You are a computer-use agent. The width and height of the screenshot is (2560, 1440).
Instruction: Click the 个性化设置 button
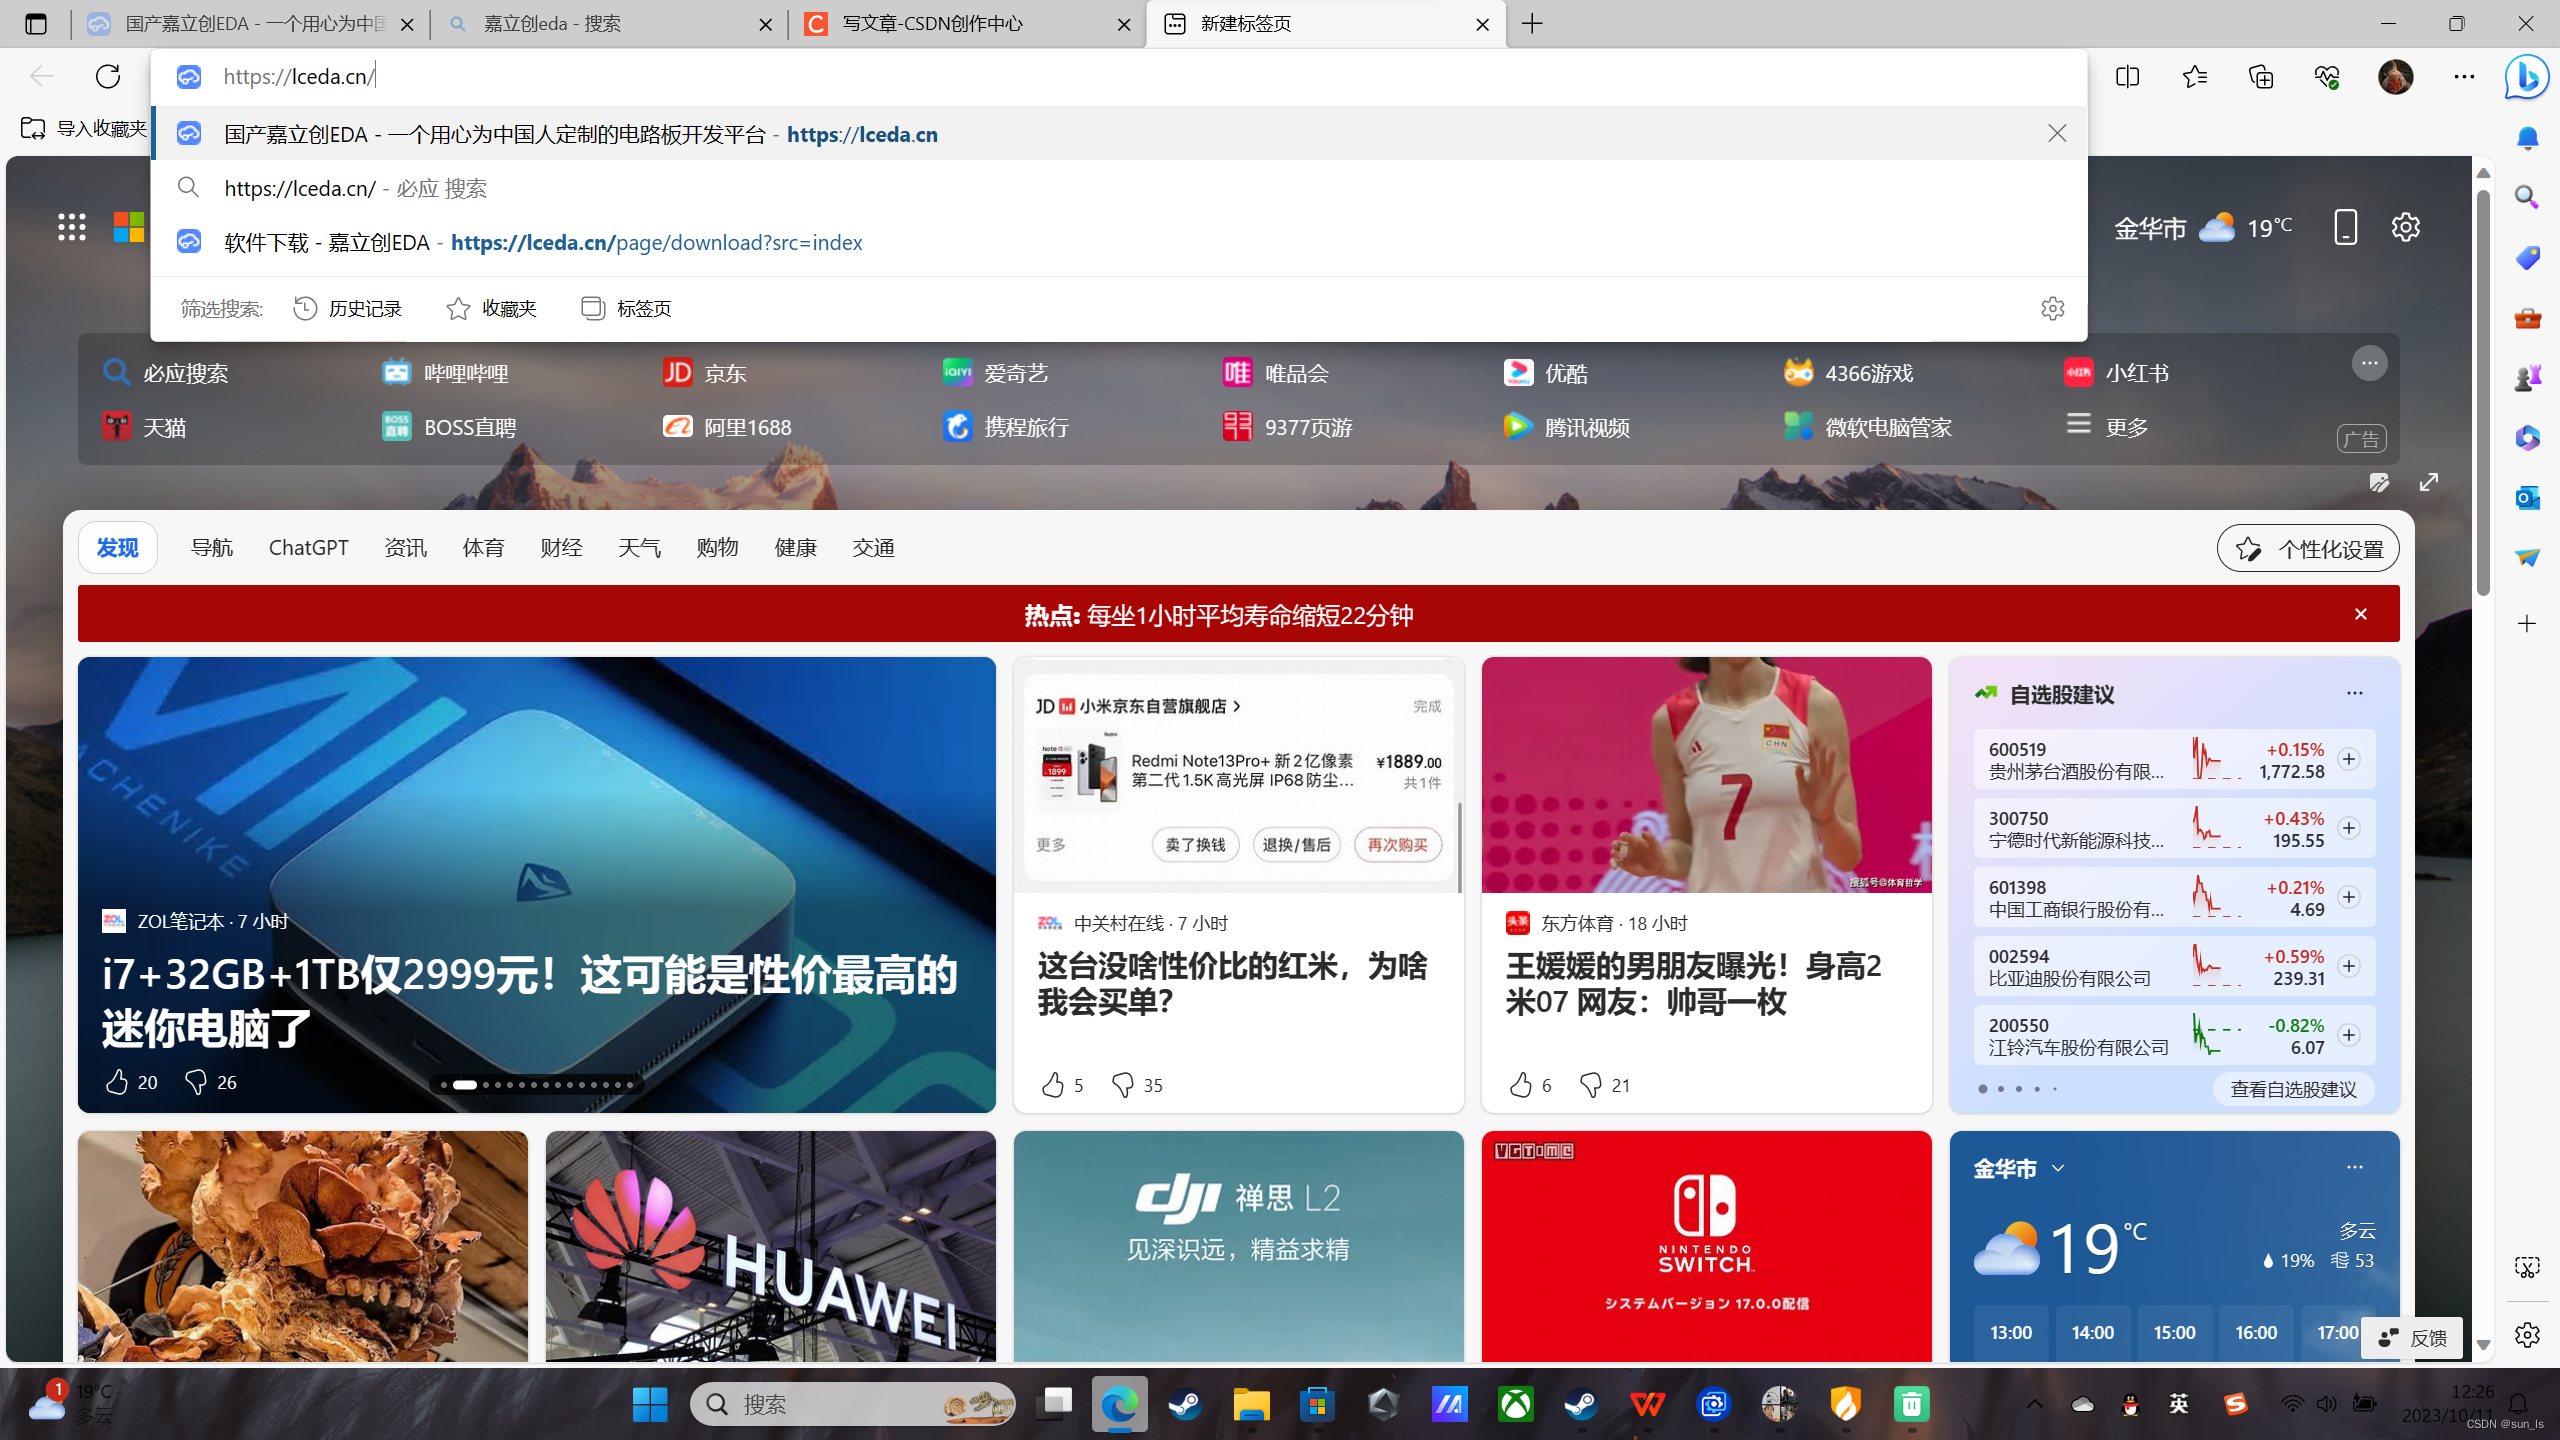click(2307, 549)
